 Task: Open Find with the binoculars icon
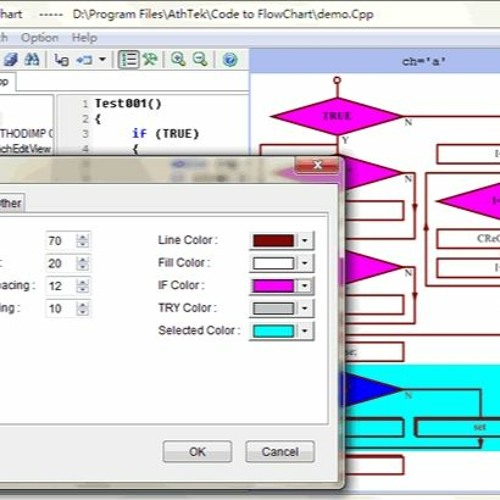click(x=32, y=60)
